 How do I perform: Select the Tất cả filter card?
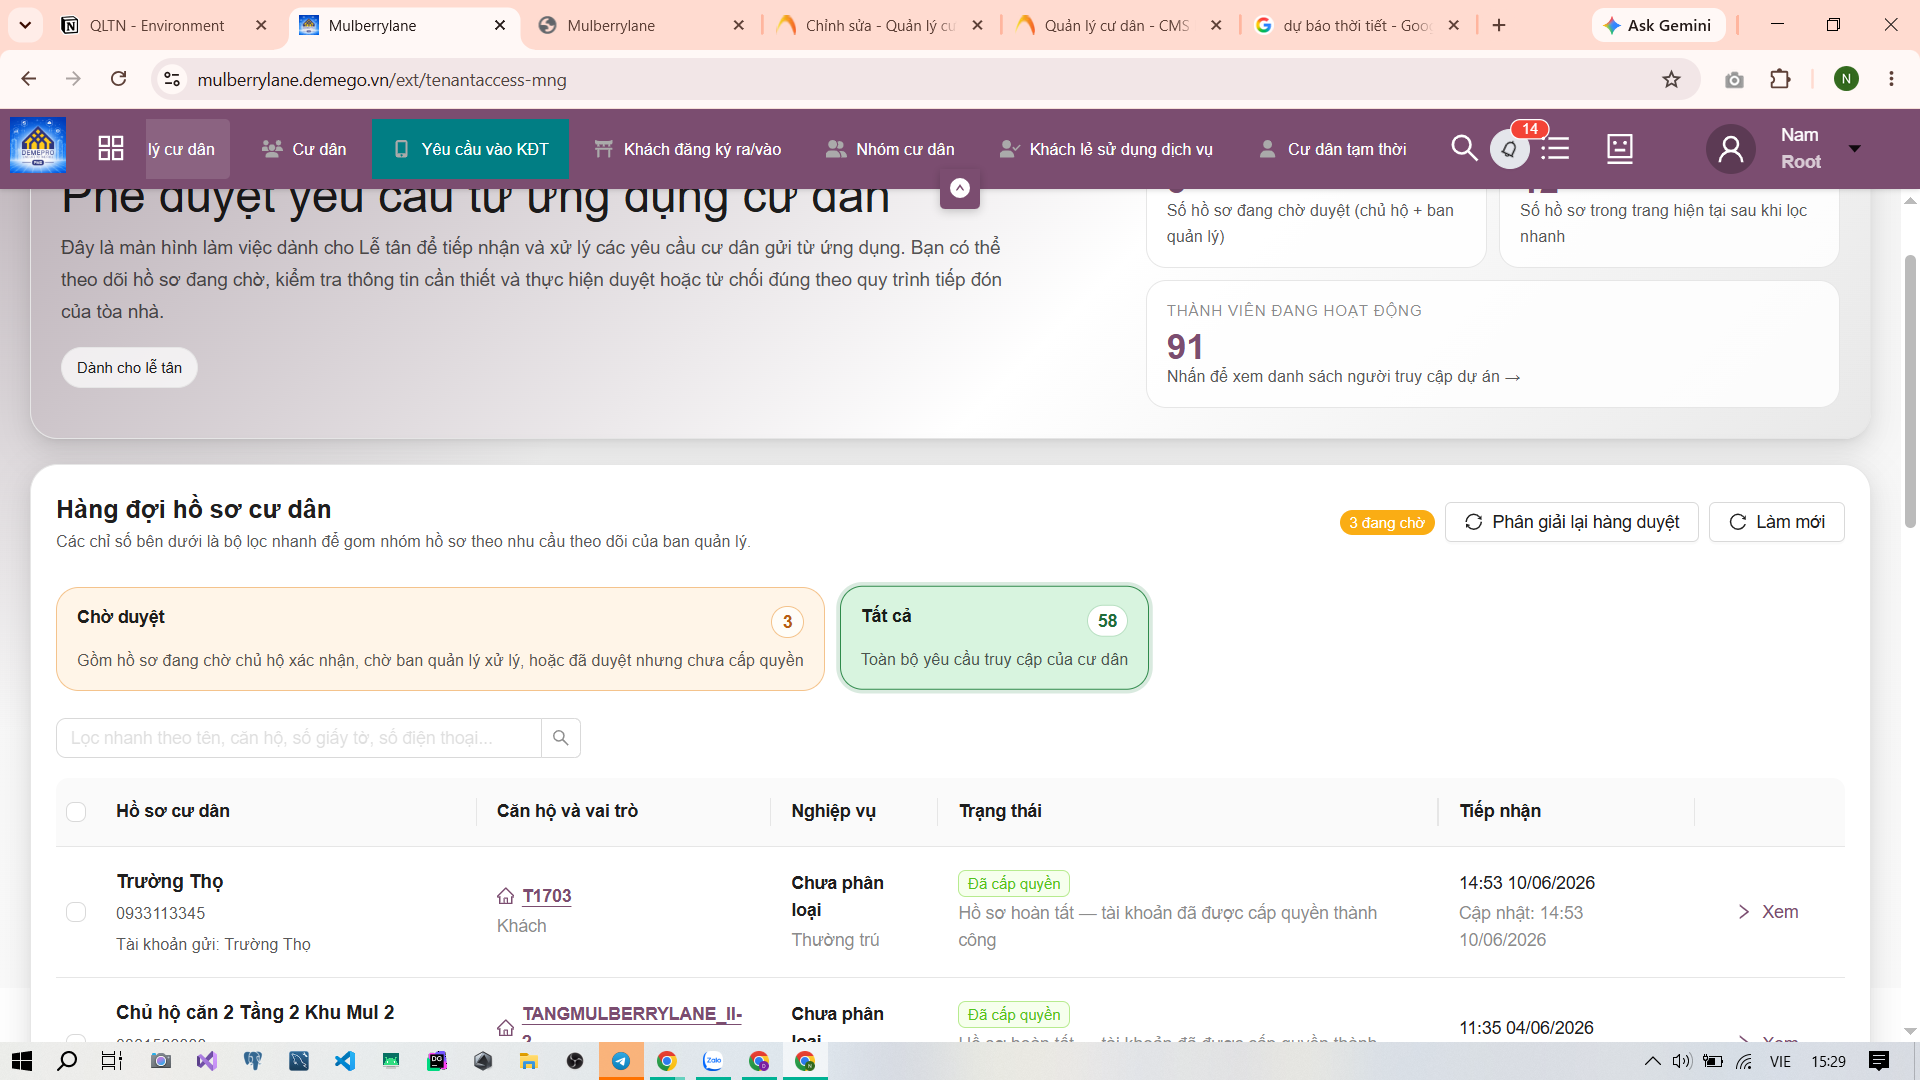pyautogui.click(x=995, y=638)
